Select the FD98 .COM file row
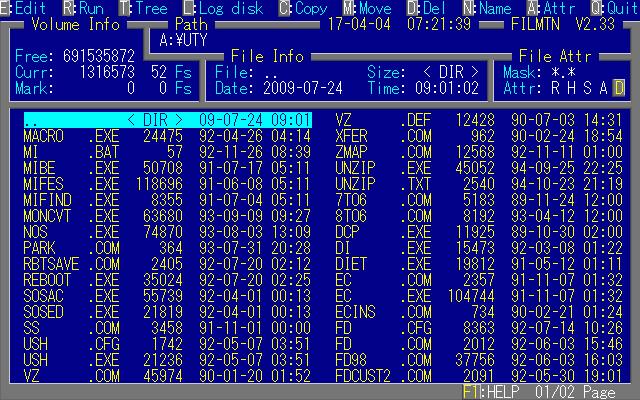 click(480, 360)
